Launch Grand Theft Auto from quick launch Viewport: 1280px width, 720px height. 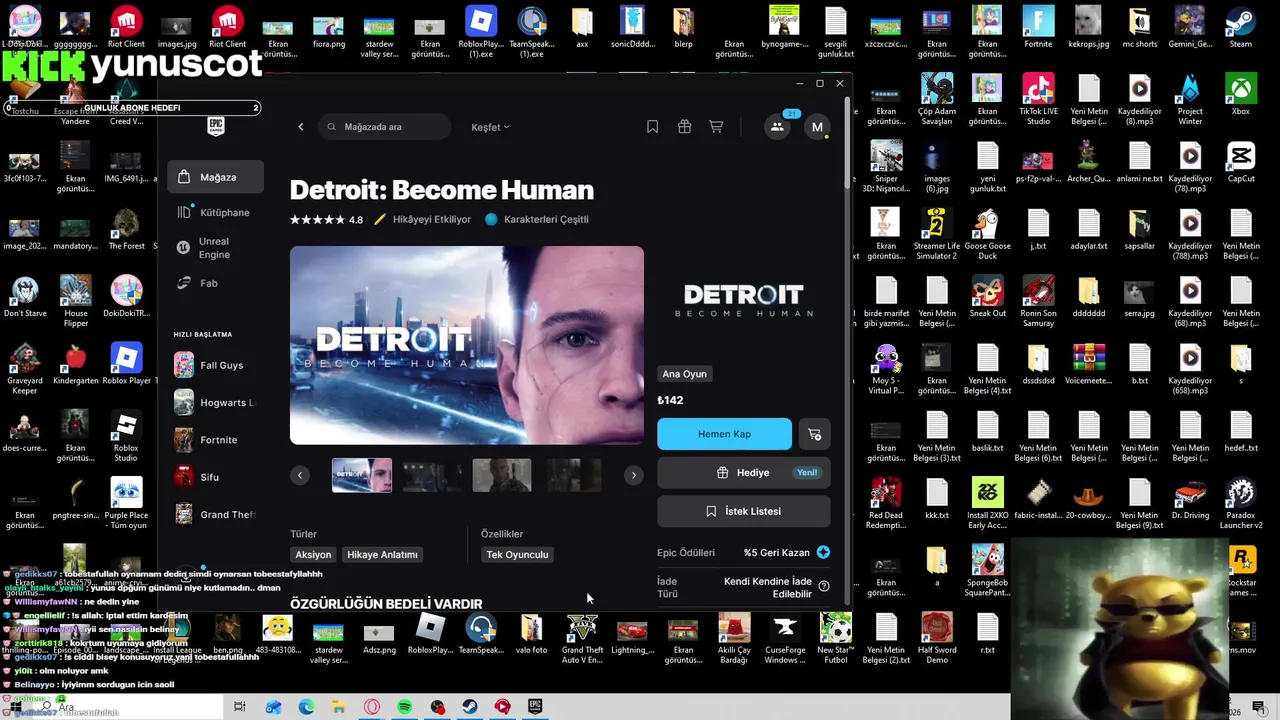point(214,514)
